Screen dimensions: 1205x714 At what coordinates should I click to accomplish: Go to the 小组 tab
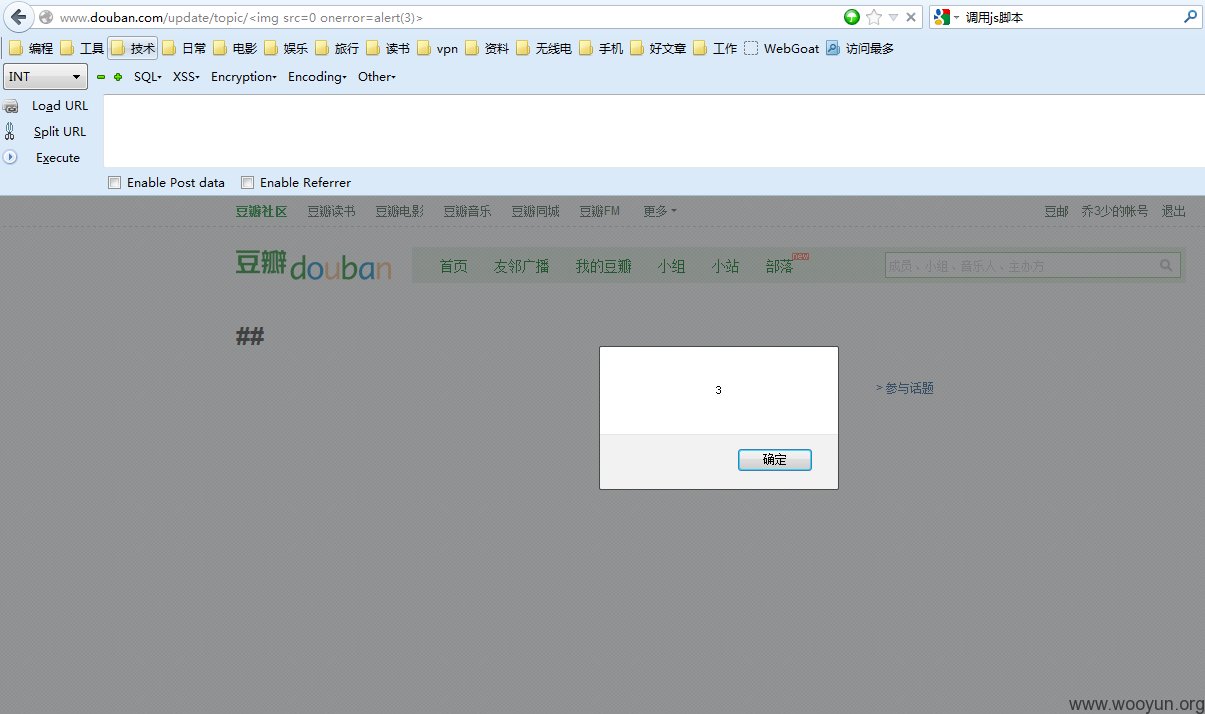[x=671, y=266]
